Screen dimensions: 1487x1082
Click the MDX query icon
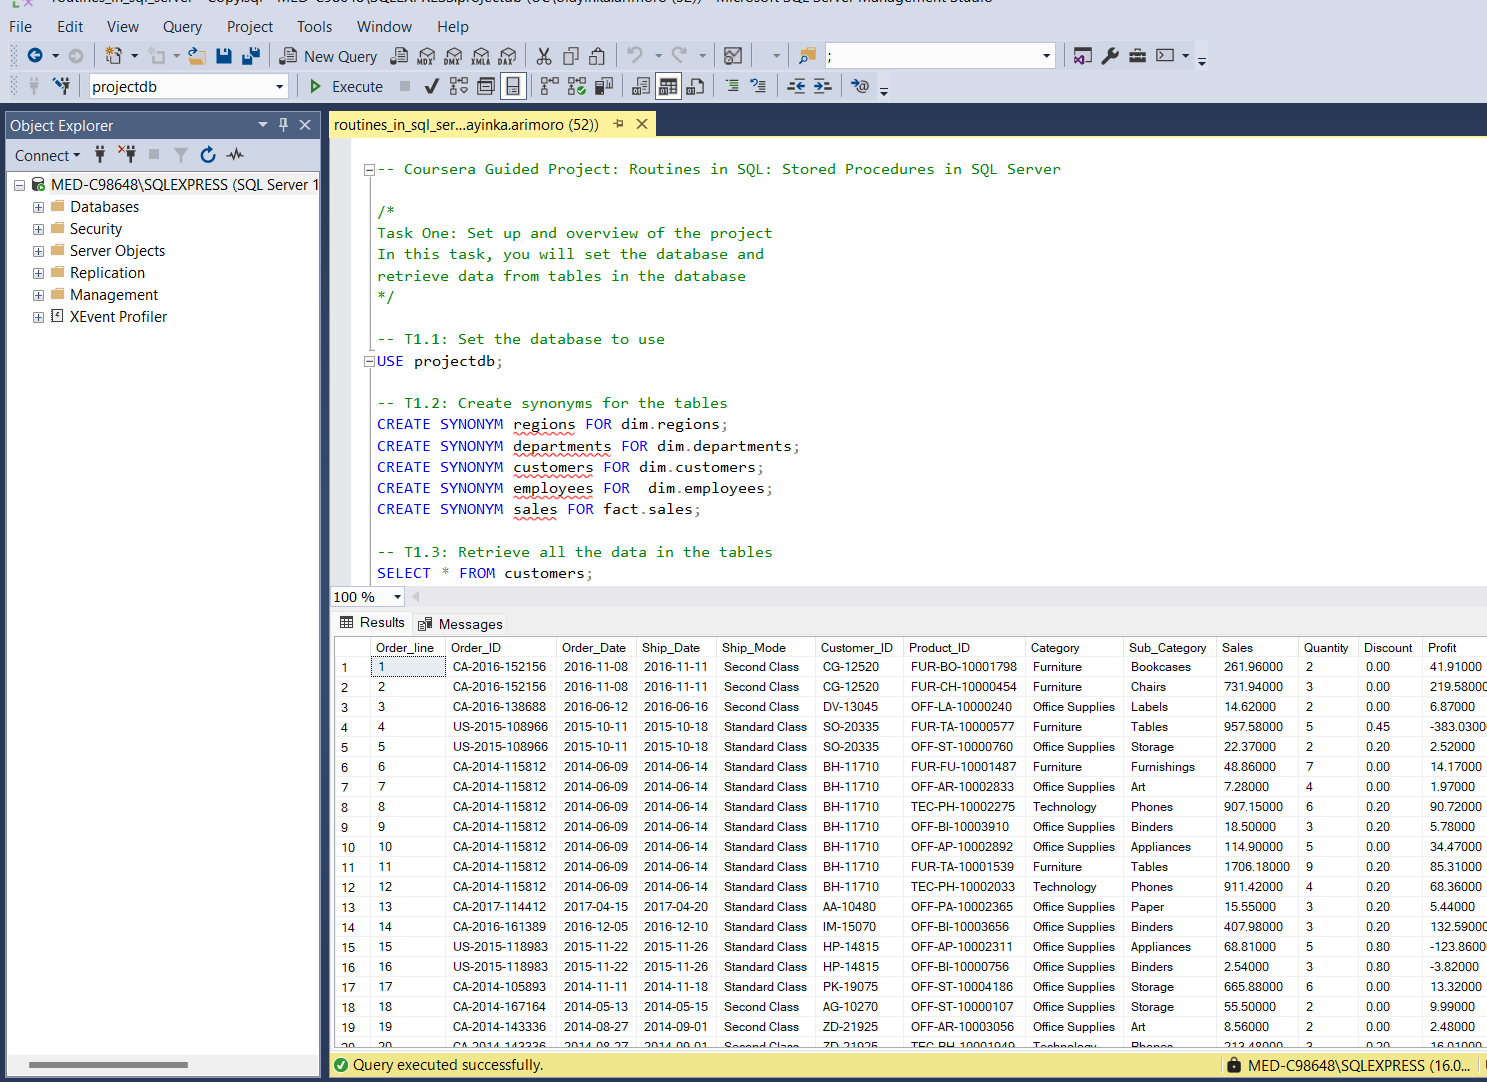point(426,56)
